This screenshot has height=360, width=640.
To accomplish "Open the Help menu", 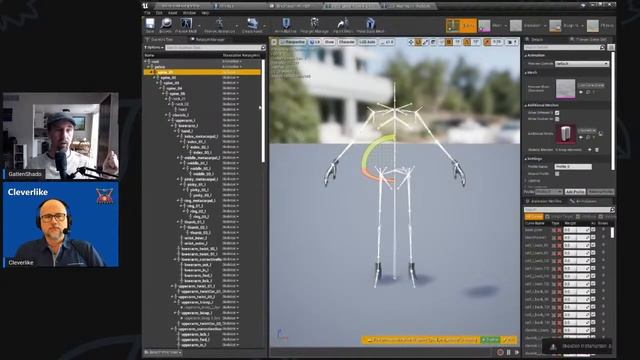I will click(x=205, y=13).
